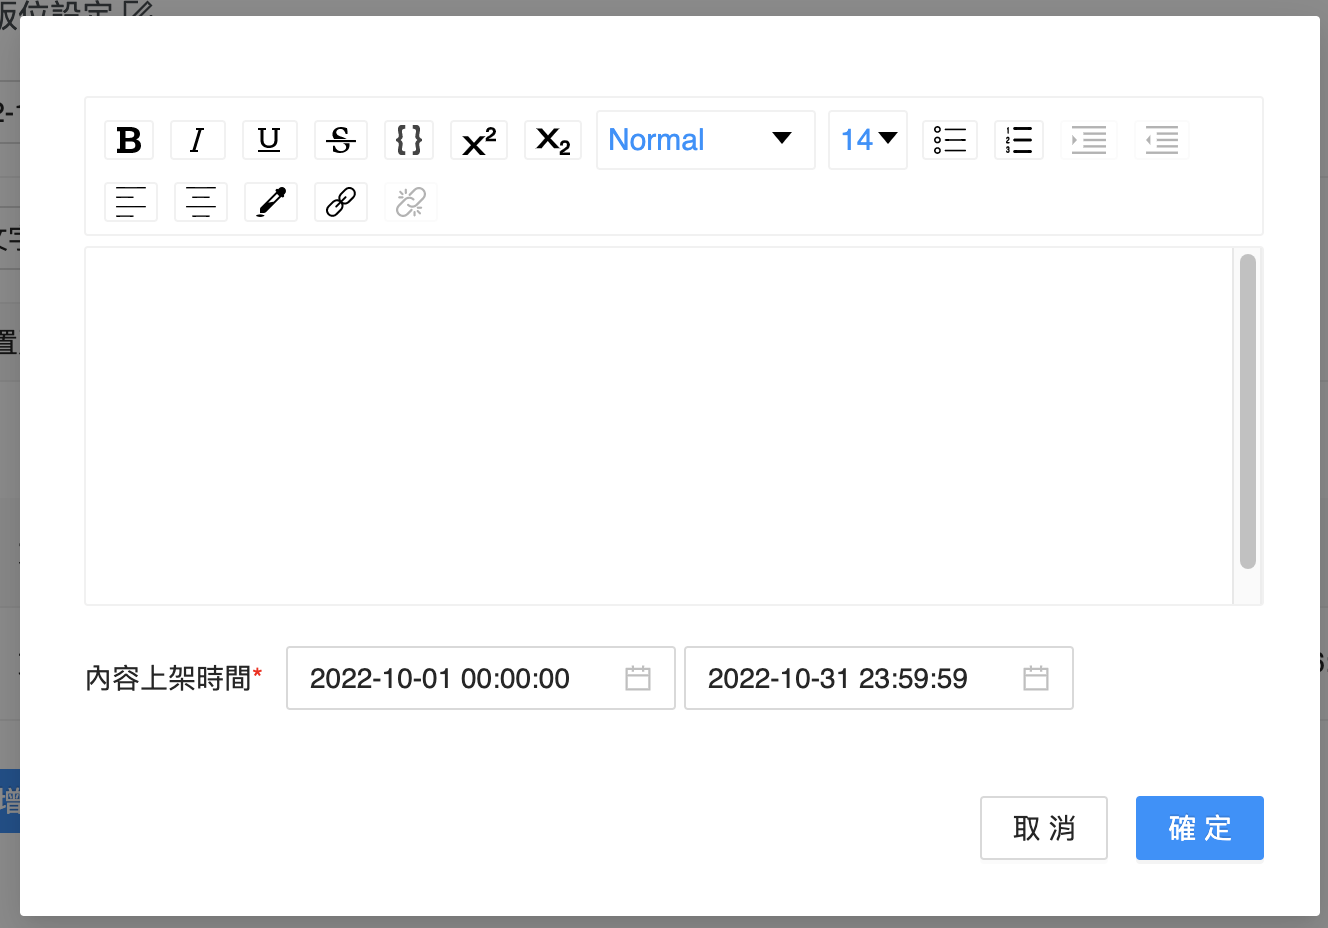Align text to the left
This screenshot has height=928, width=1328.
click(x=131, y=202)
